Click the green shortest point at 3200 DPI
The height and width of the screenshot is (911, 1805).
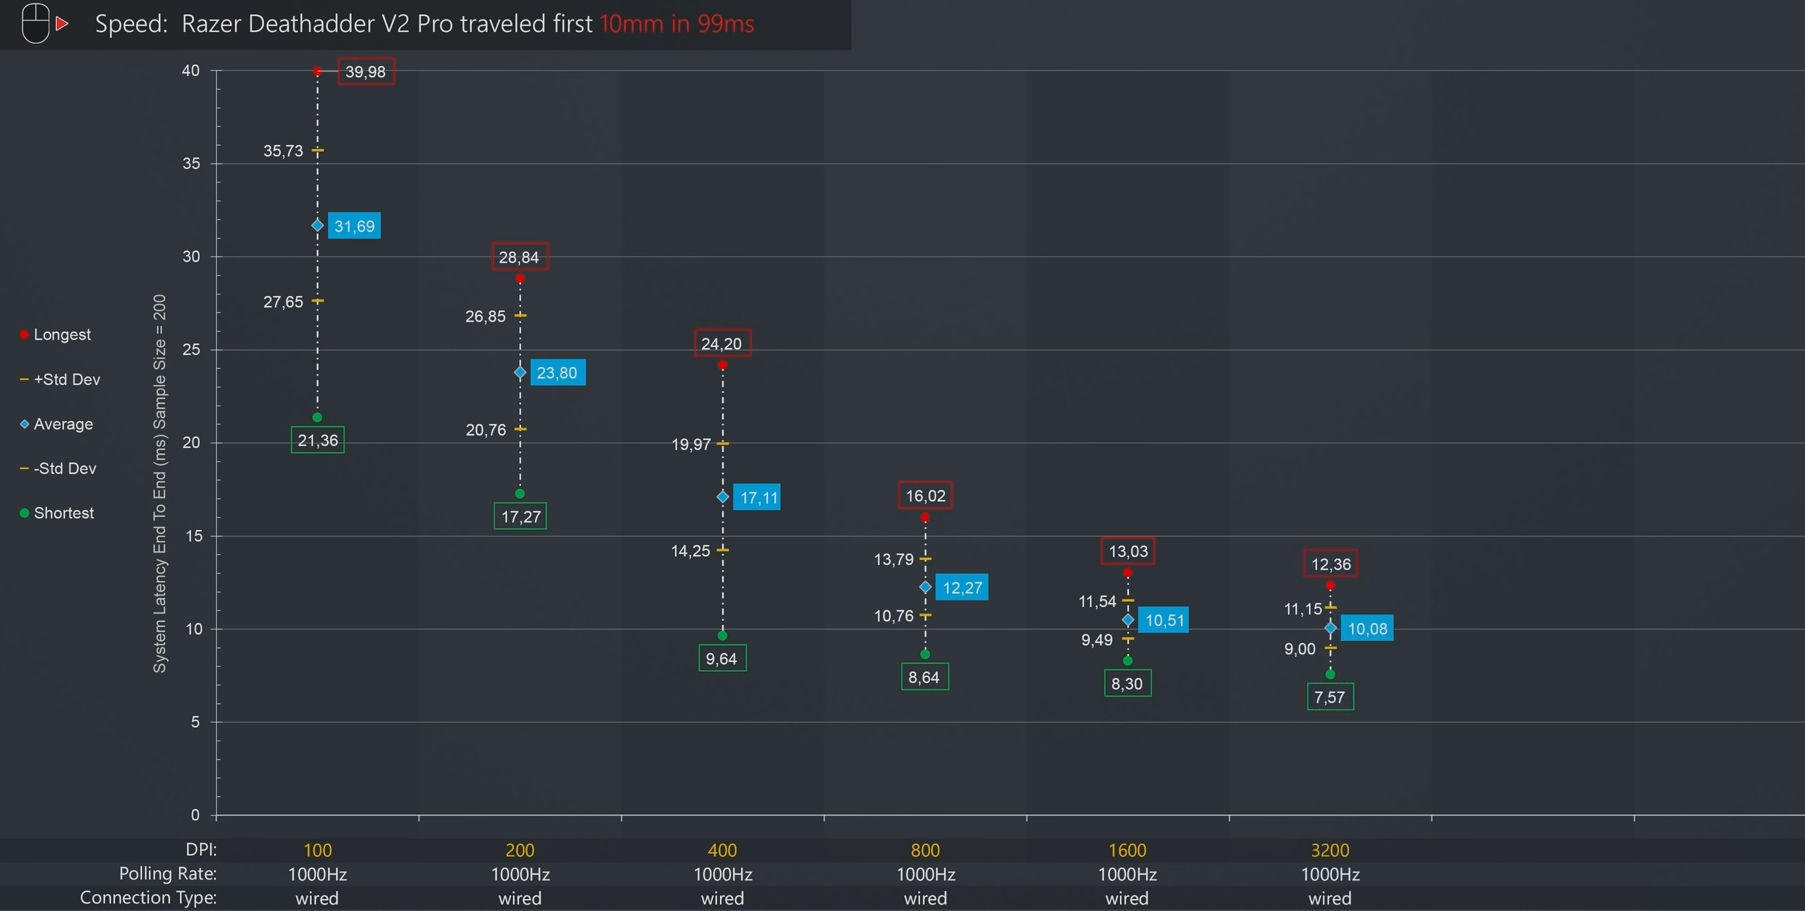click(x=1330, y=675)
